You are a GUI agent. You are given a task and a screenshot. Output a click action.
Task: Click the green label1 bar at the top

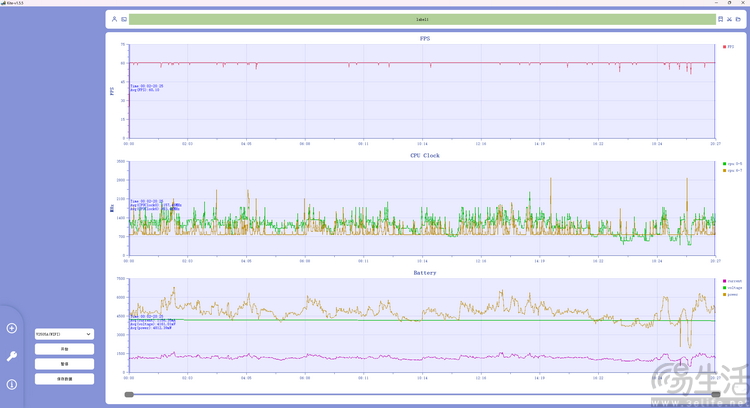422,19
